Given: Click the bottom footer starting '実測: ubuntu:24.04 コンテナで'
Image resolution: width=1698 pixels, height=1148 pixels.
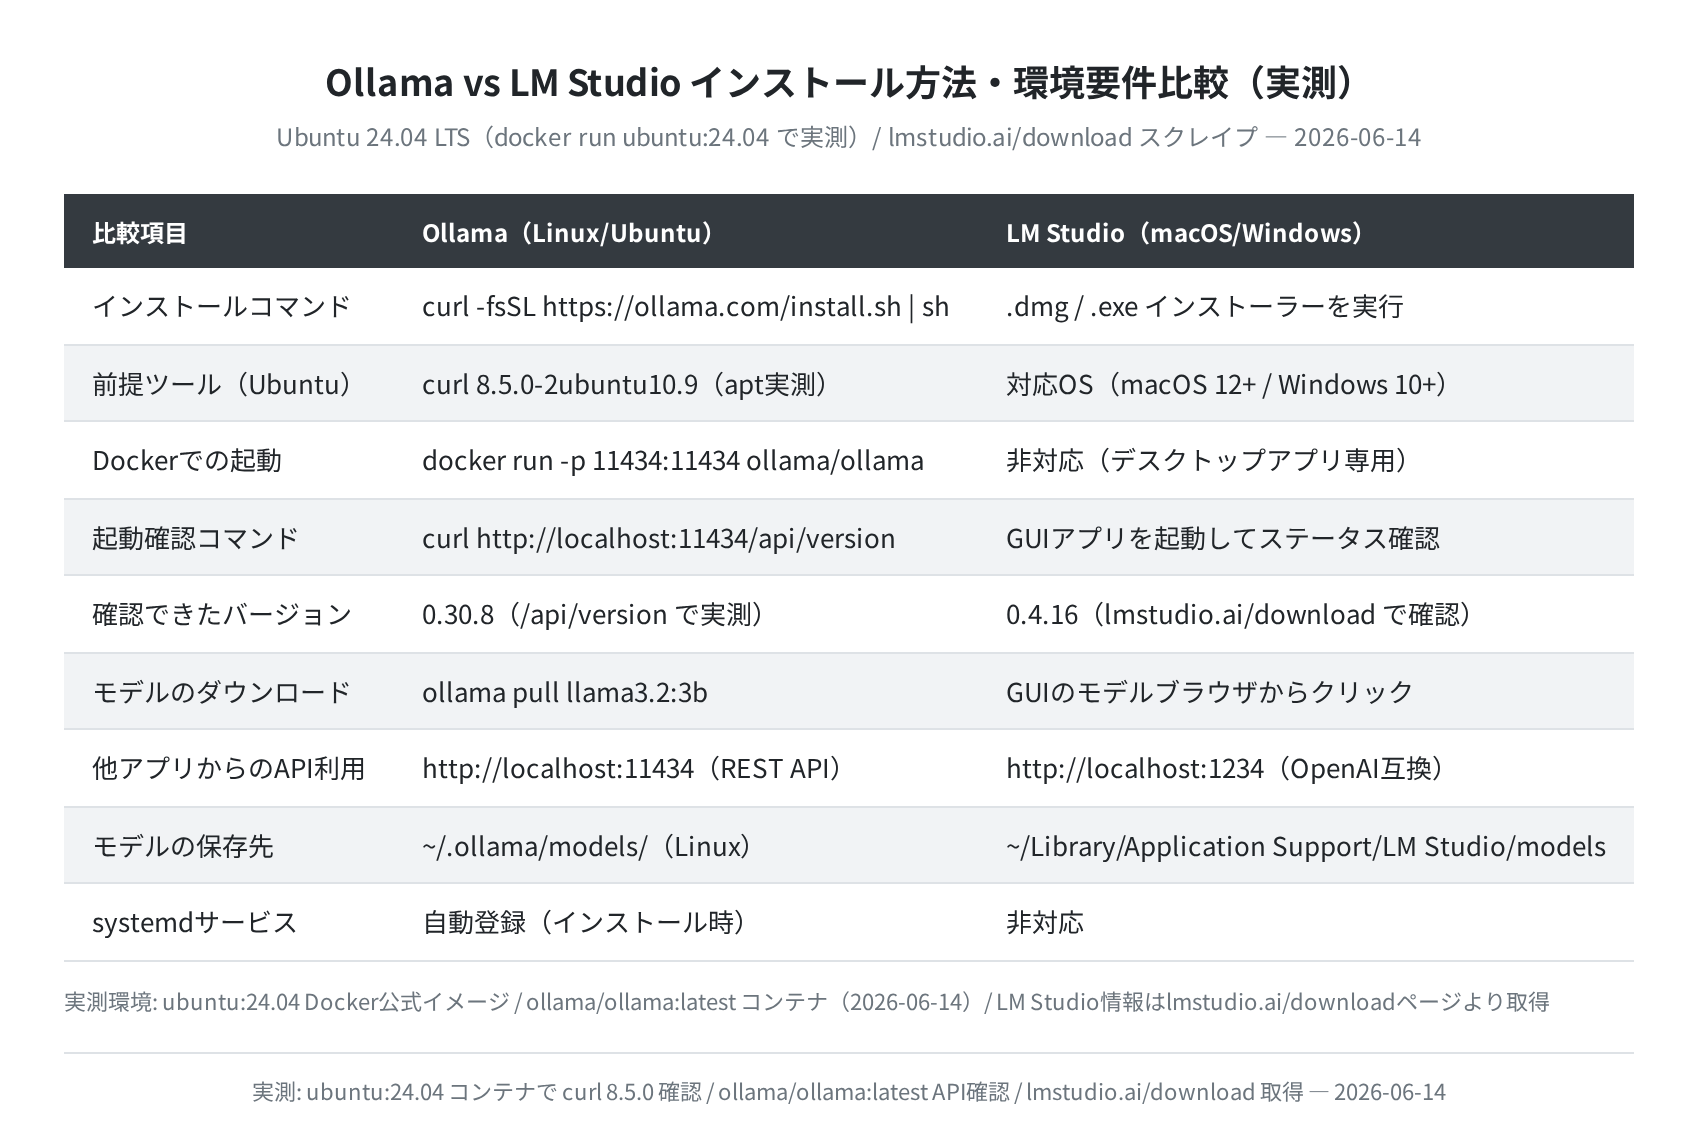Looking at the screenshot, I should coord(848,1092).
